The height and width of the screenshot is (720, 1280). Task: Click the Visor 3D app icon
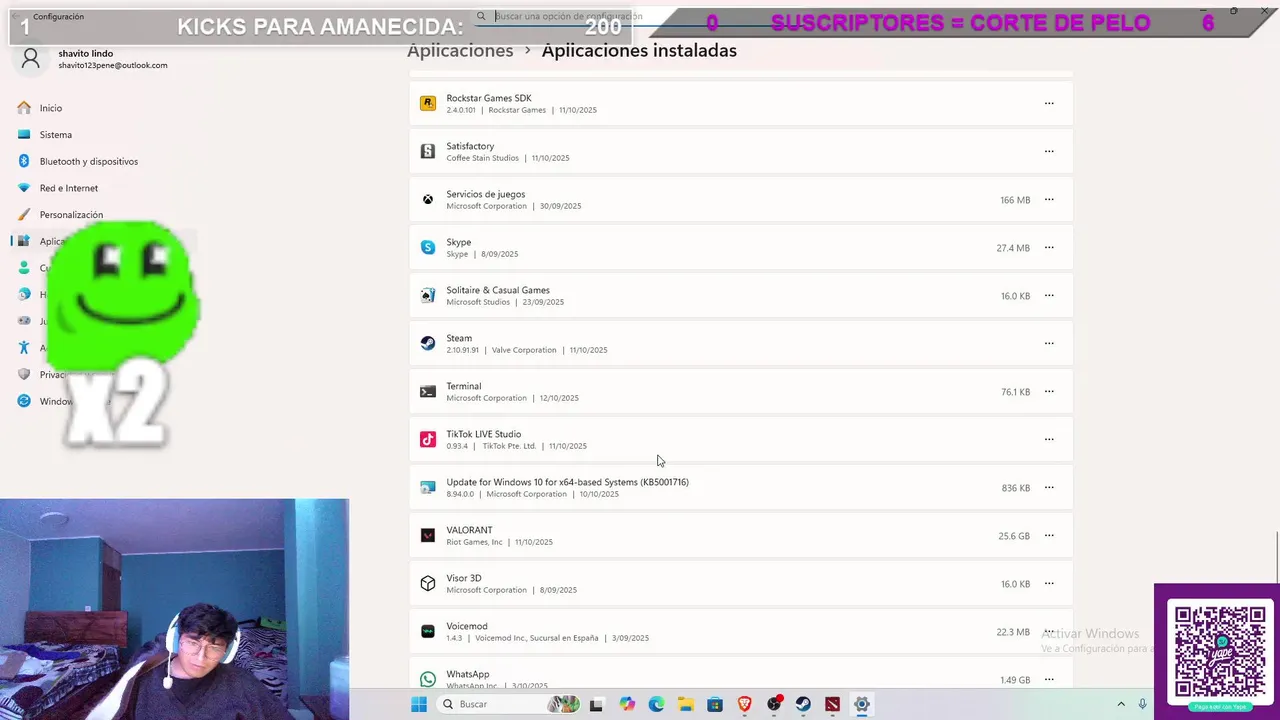pos(428,583)
